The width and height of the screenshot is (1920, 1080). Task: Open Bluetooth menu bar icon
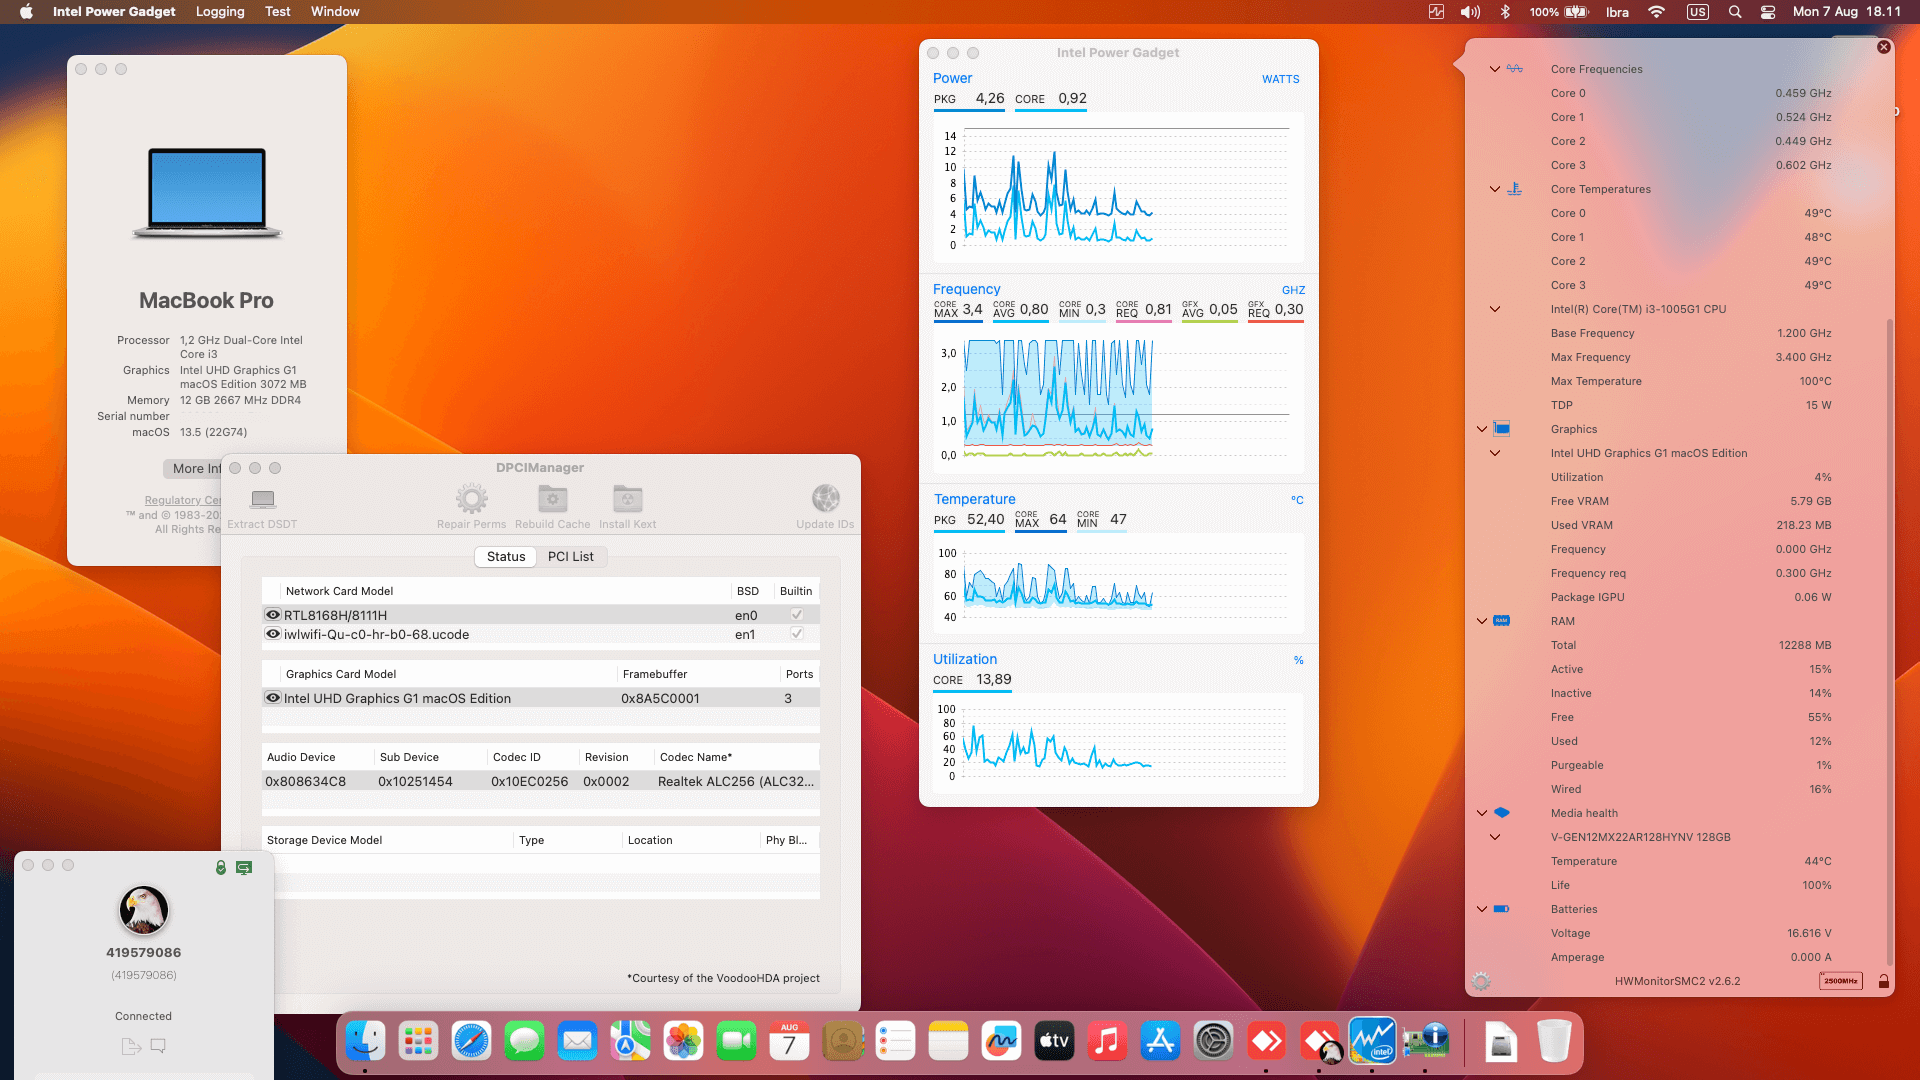(x=1505, y=12)
